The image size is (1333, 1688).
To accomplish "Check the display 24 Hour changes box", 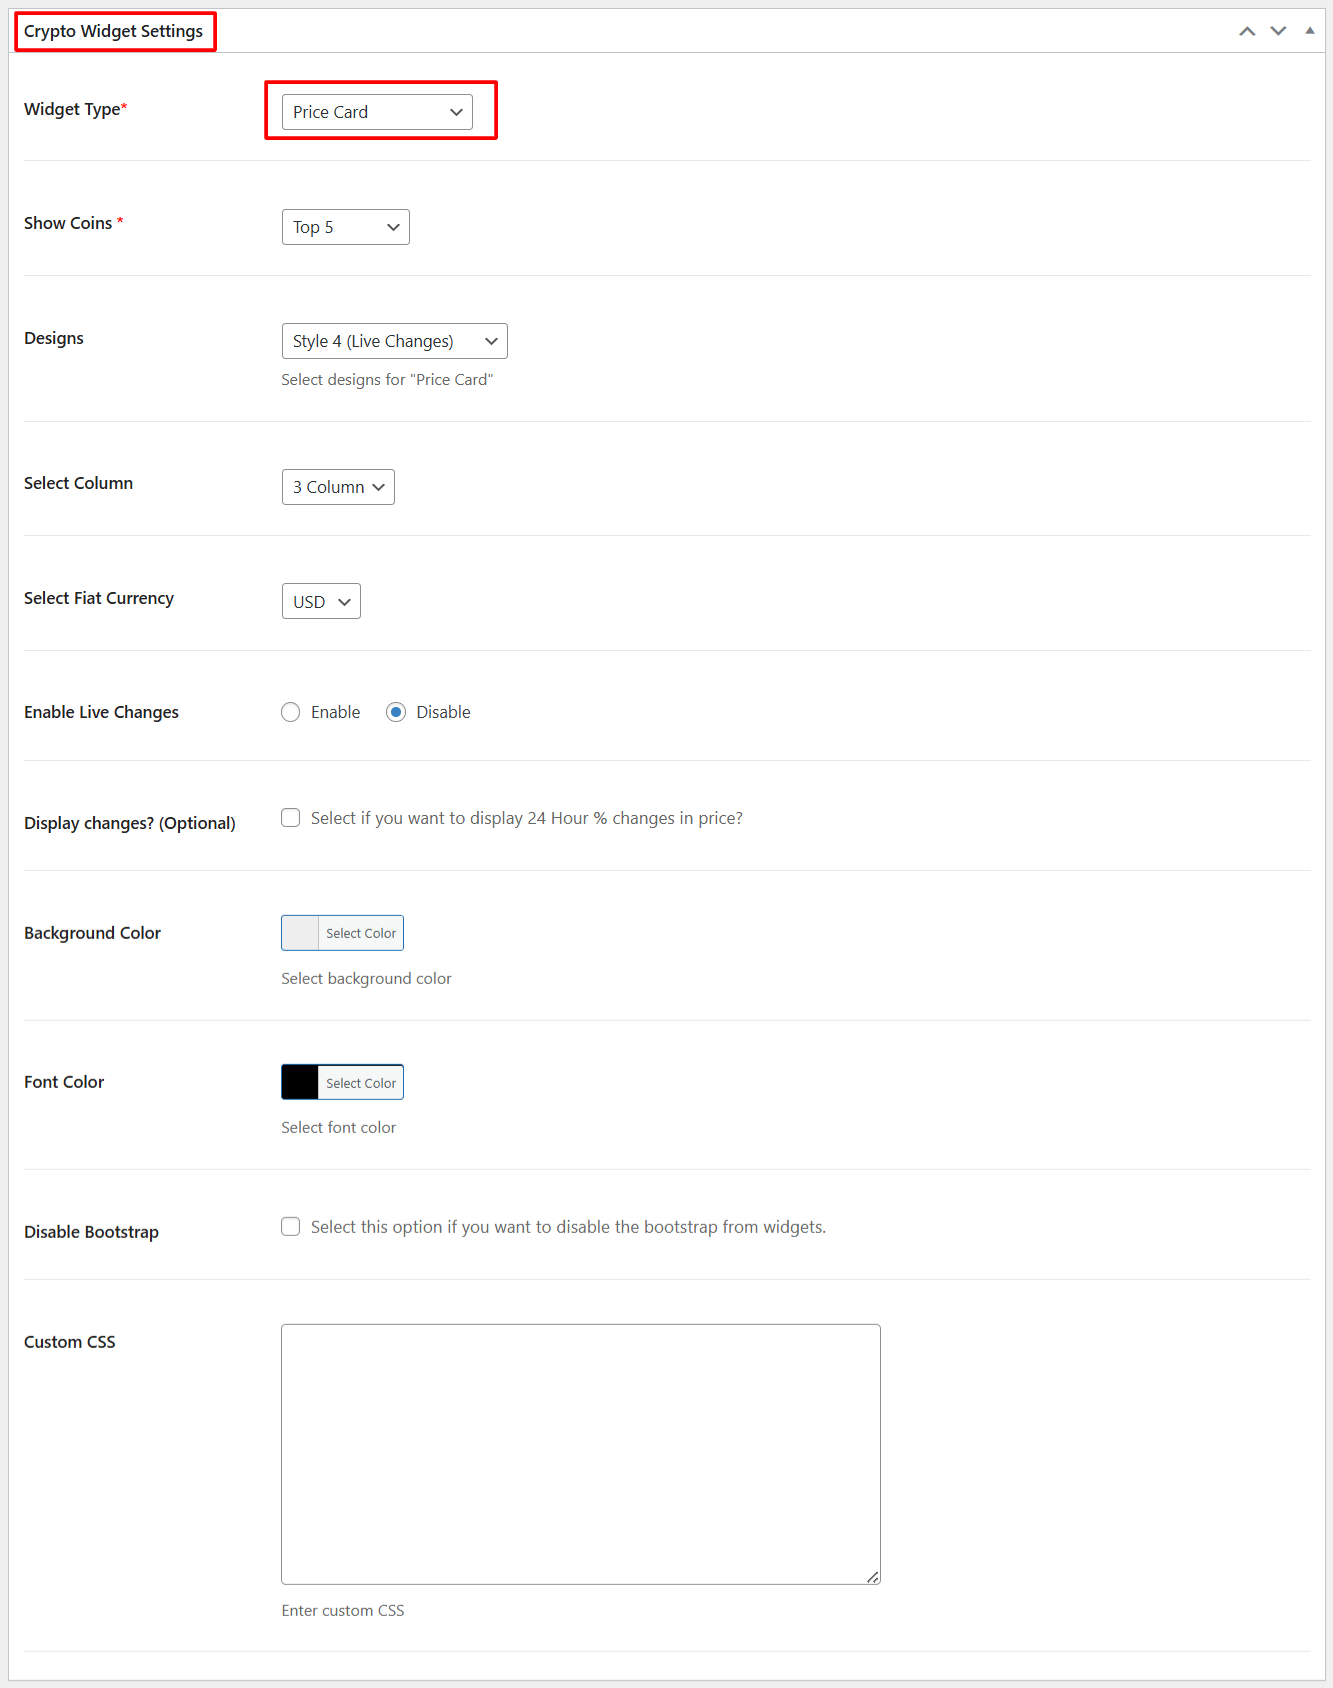I will pos(291,818).
